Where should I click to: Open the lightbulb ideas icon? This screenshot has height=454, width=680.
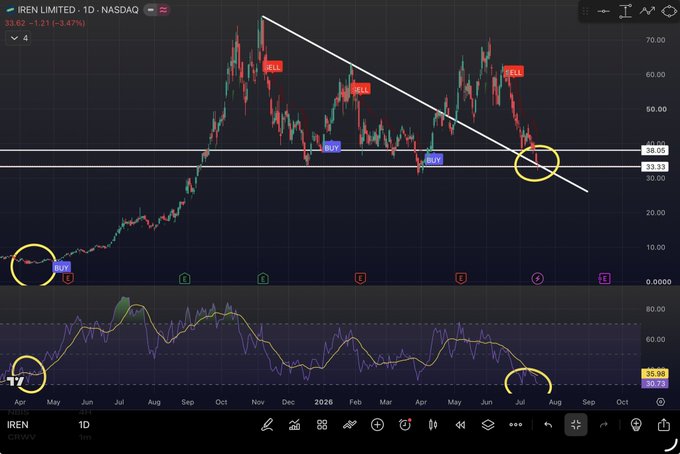point(636,425)
